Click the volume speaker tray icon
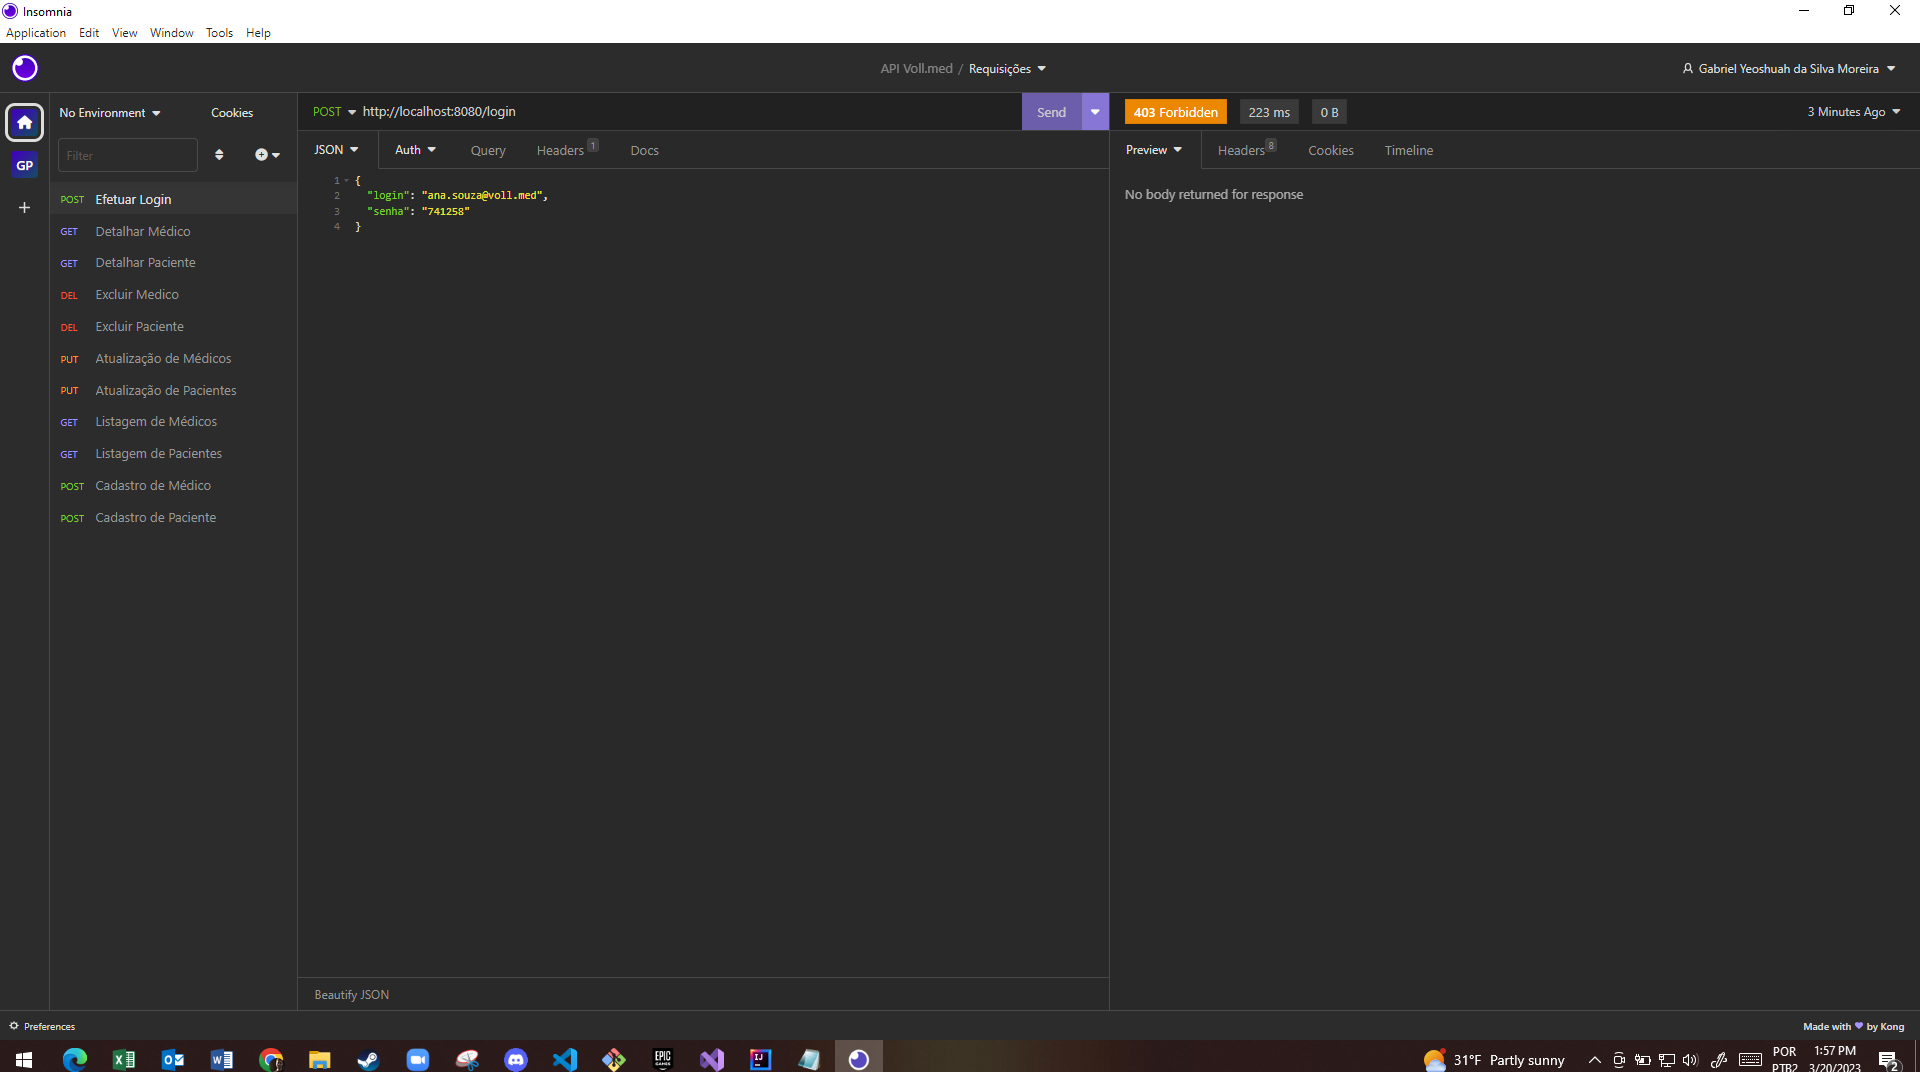Screen dimensions: 1920x1072 coord(1690,1060)
